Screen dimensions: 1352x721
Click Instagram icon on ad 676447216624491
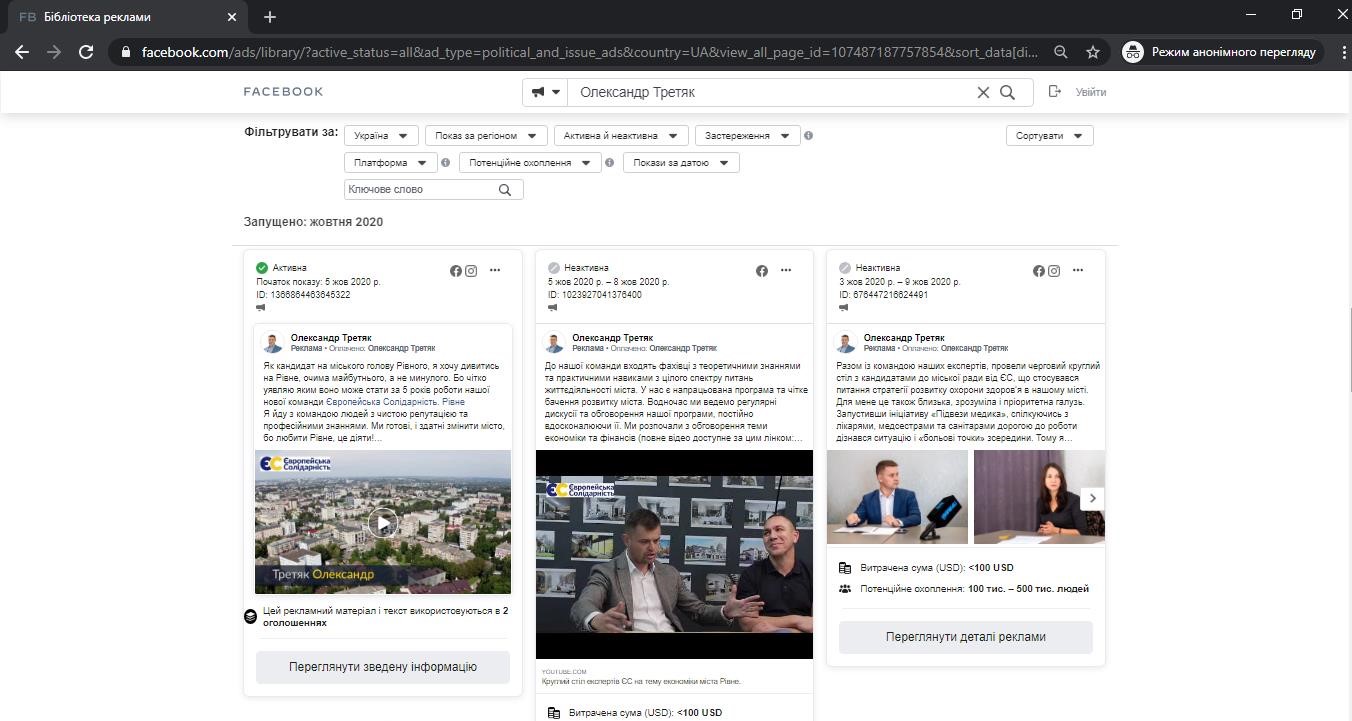1053,271
